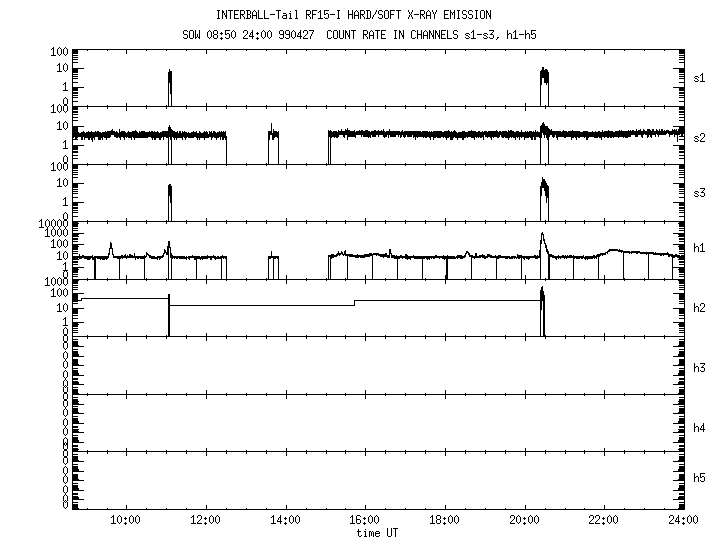Select the 14:00 time axis tick label
Screen dimensions: 720x550
pyautogui.click(x=285, y=521)
